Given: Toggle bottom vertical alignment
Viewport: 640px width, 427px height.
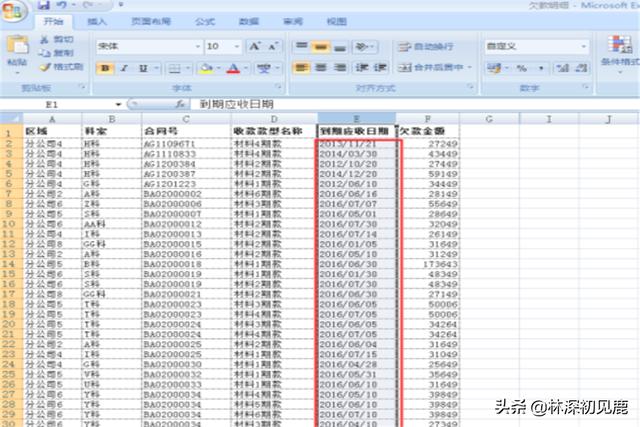Looking at the screenshot, I should click(x=340, y=47).
